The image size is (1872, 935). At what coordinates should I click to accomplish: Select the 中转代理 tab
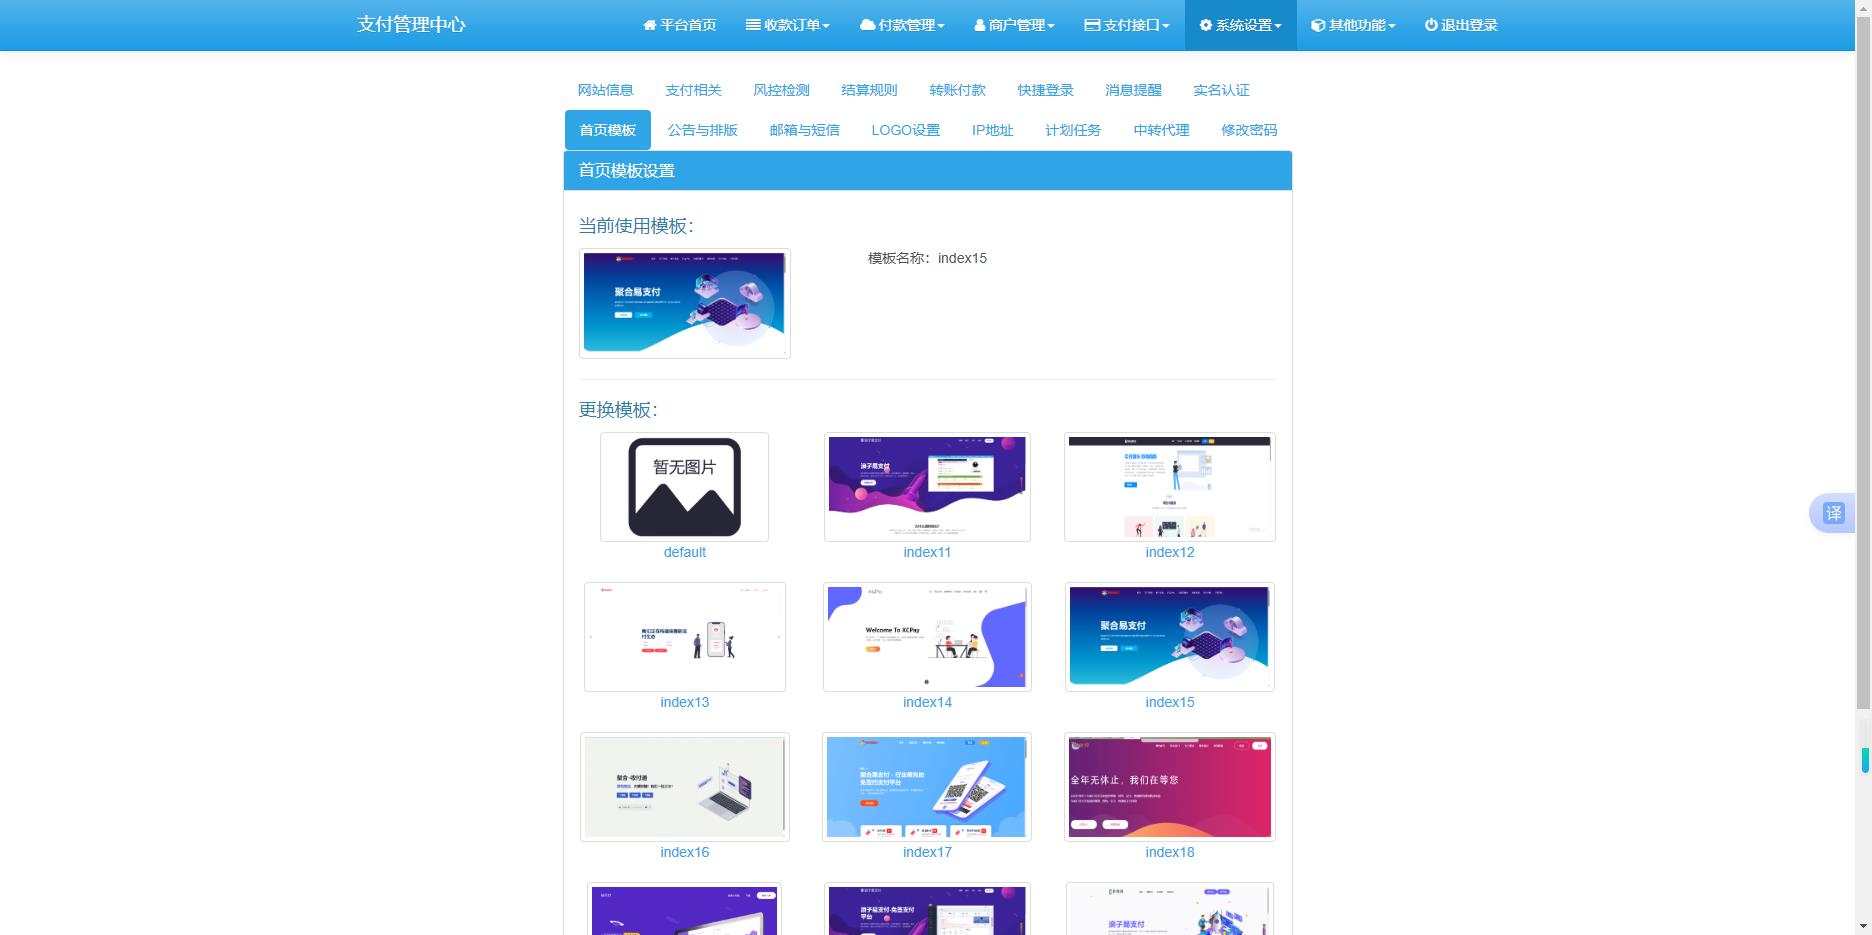coord(1162,130)
